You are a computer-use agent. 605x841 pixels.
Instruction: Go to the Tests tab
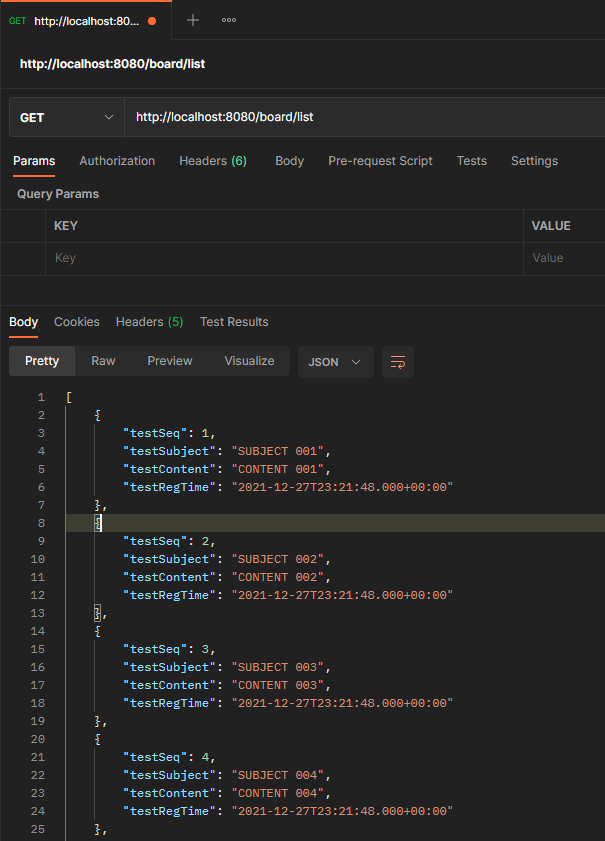tap(471, 161)
